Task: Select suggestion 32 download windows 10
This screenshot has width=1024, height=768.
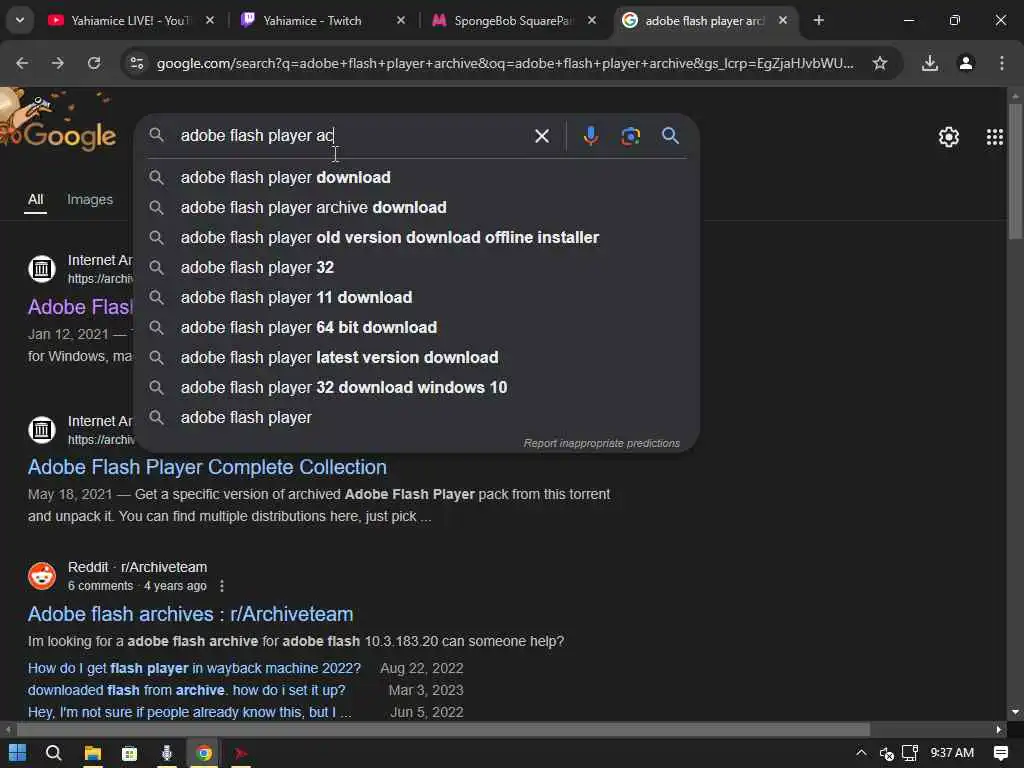Action: [417, 388]
